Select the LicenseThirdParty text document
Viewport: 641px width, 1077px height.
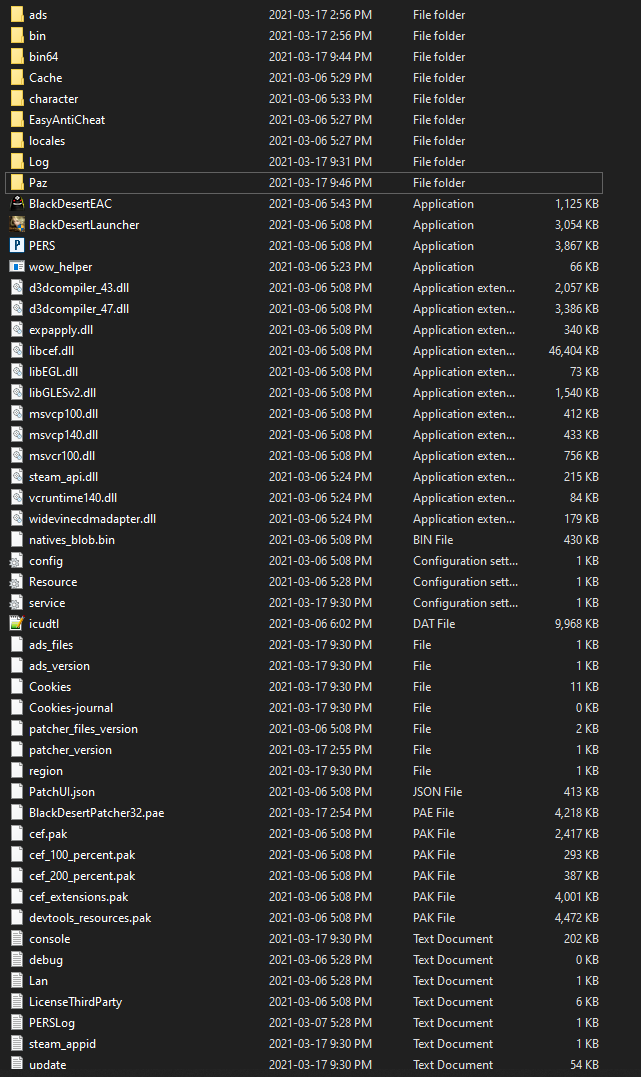(x=75, y=1002)
